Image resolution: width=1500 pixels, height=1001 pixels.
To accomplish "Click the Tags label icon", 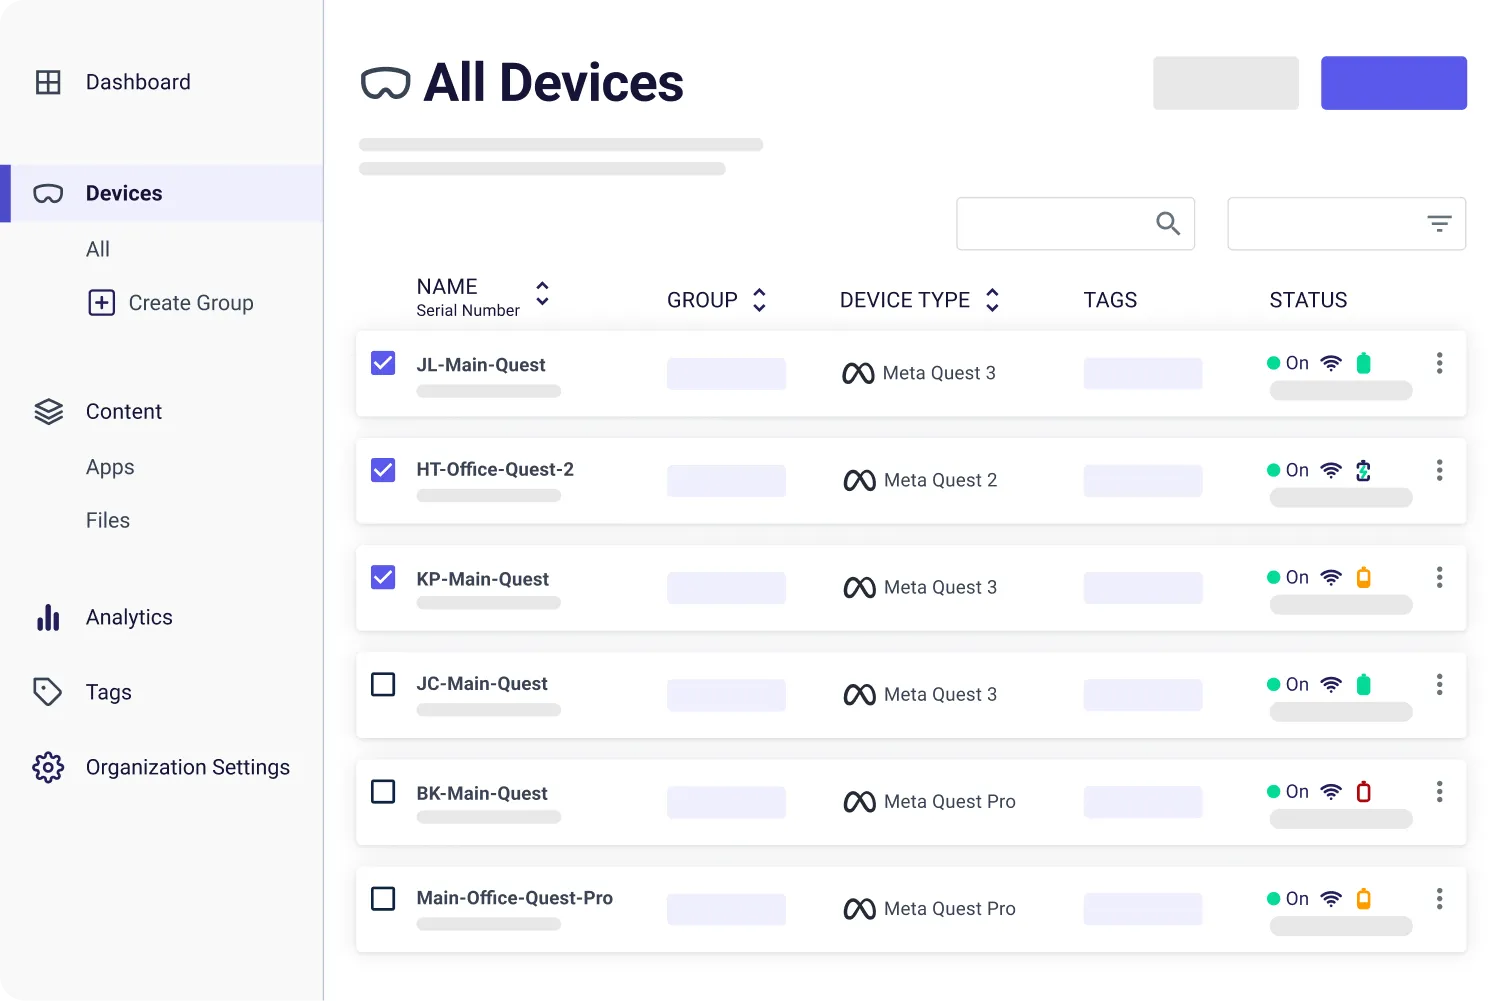I will (48, 692).
